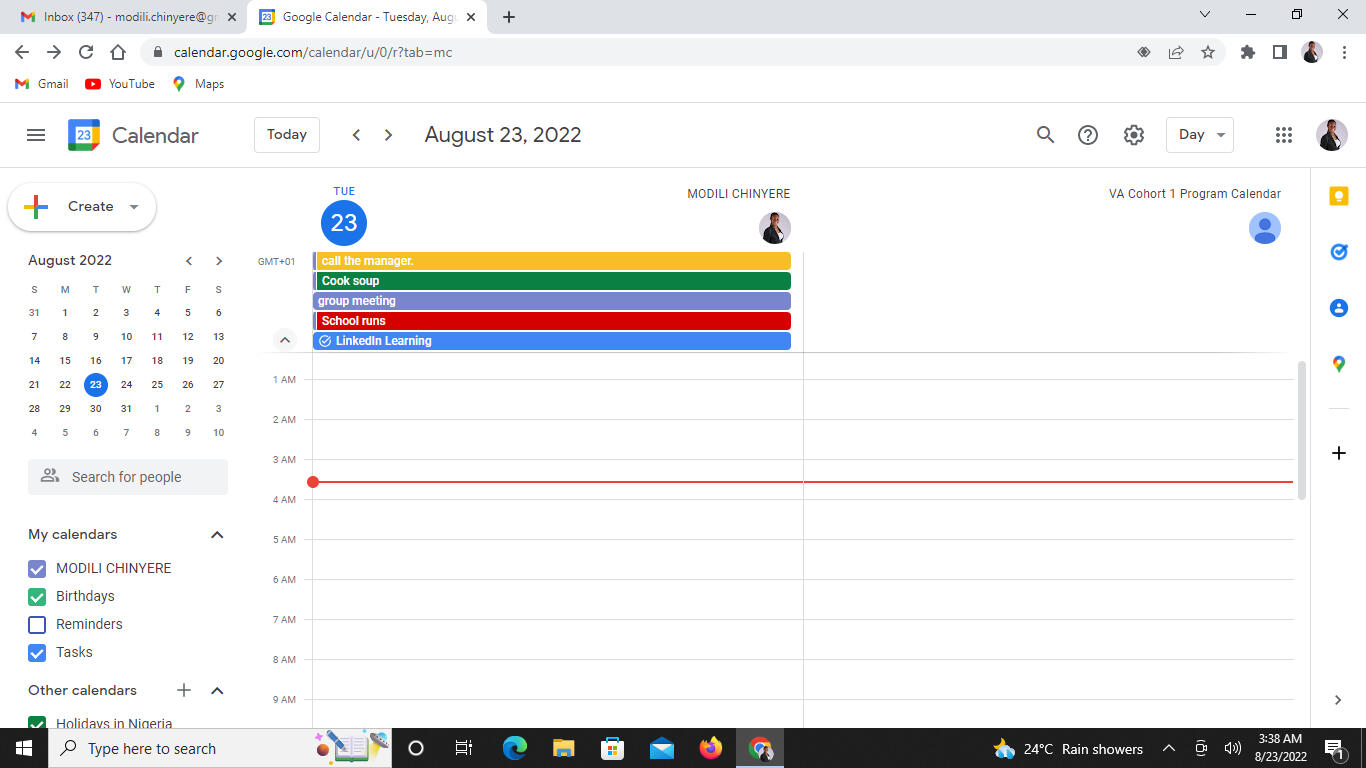The width and height of the screenshot is (1366, 768).
Task: Open the Contacts side panel icon
Action: point(1338,308)
